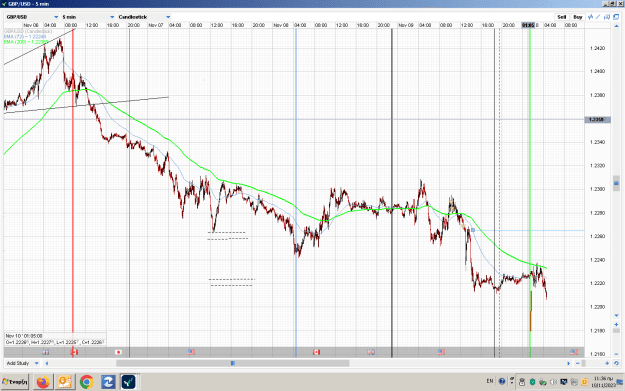Open Firefox from the taskbar
Image resolution: width=625 pixels, height=391 pixels.
43,382
